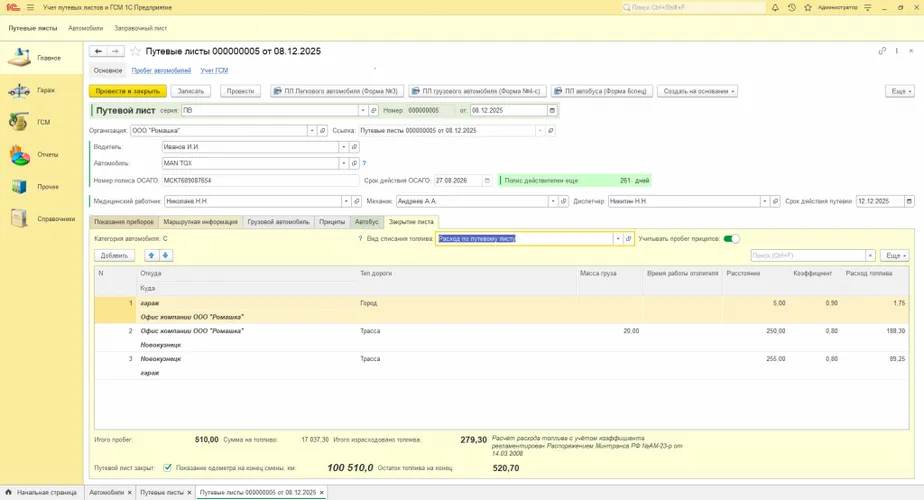Open the Учет ГСМ link
This screenshot has height=500, width=924.
(x=214, y=71)
